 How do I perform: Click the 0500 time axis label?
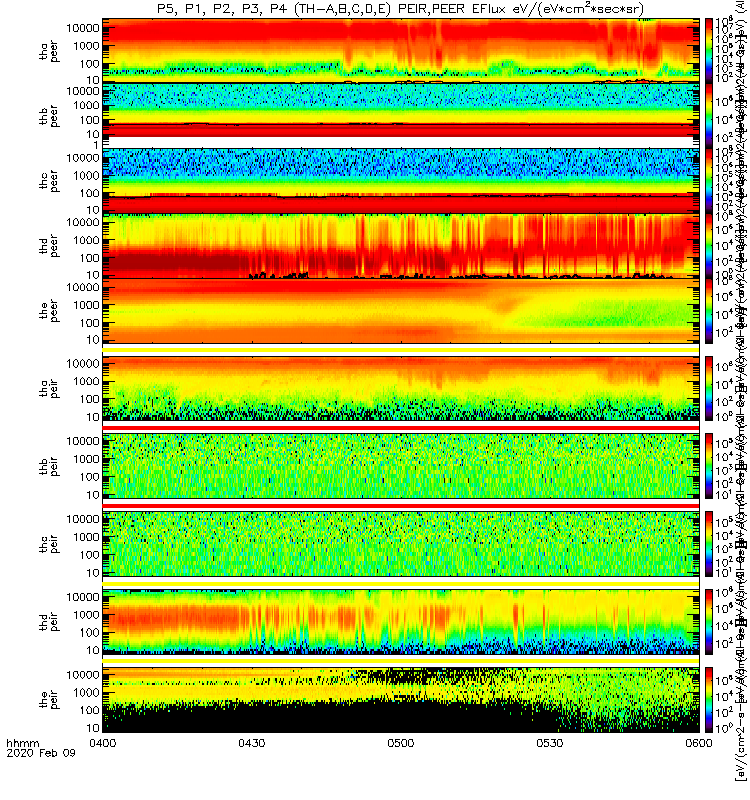(x=401, y=743)
